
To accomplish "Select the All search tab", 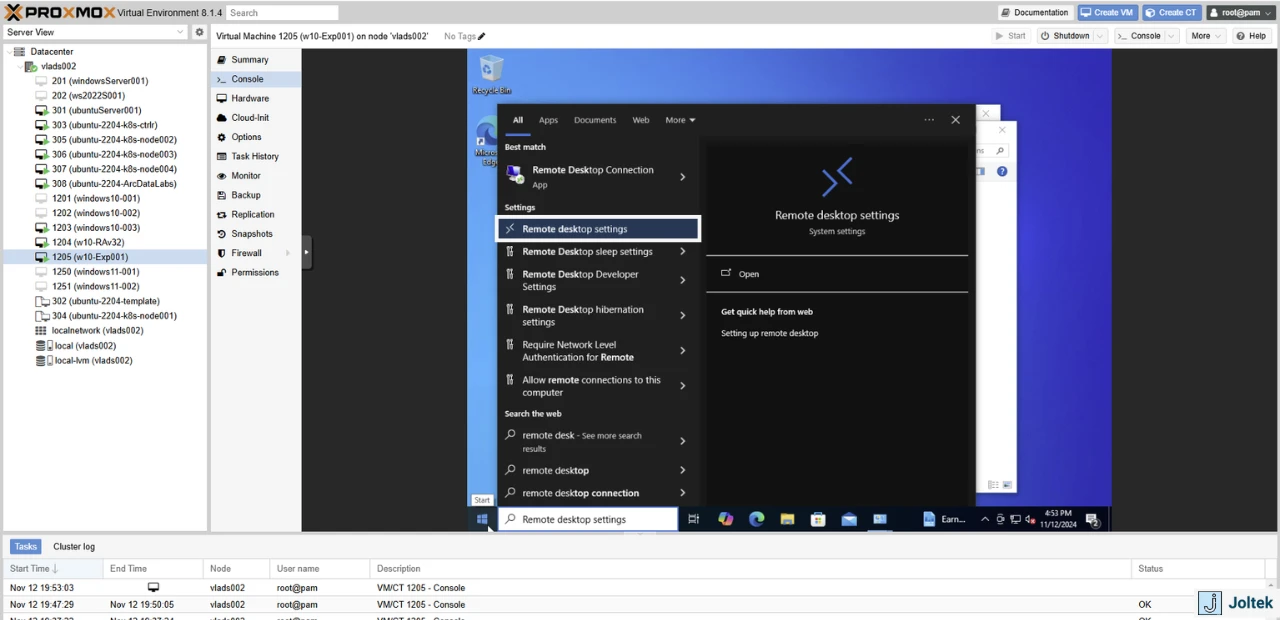I will point(518,120).
